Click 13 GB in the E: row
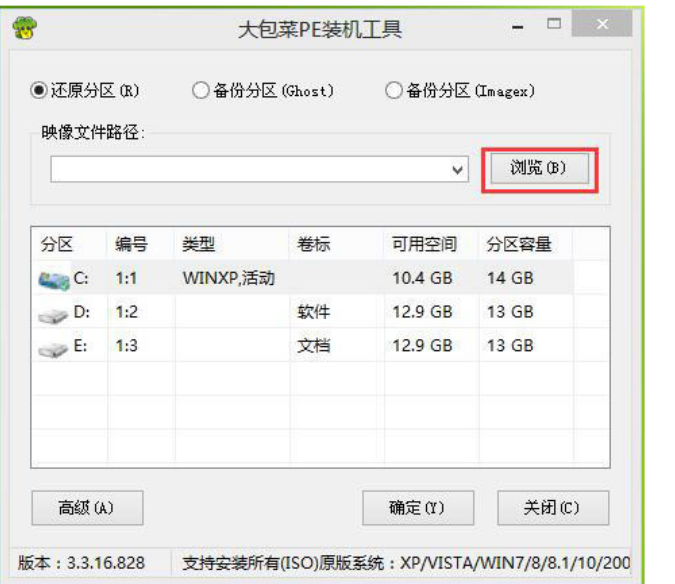This screenshot has height=584, width=675. [510, 346]
